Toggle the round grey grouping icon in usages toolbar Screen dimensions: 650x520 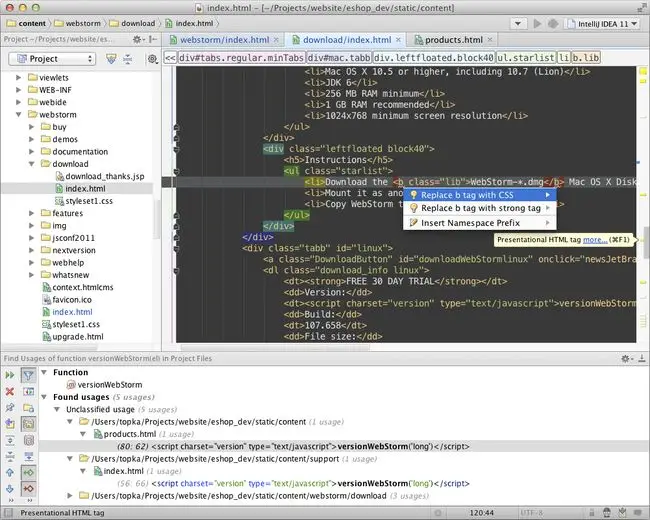pyautogui.click(x=28, y=440)
